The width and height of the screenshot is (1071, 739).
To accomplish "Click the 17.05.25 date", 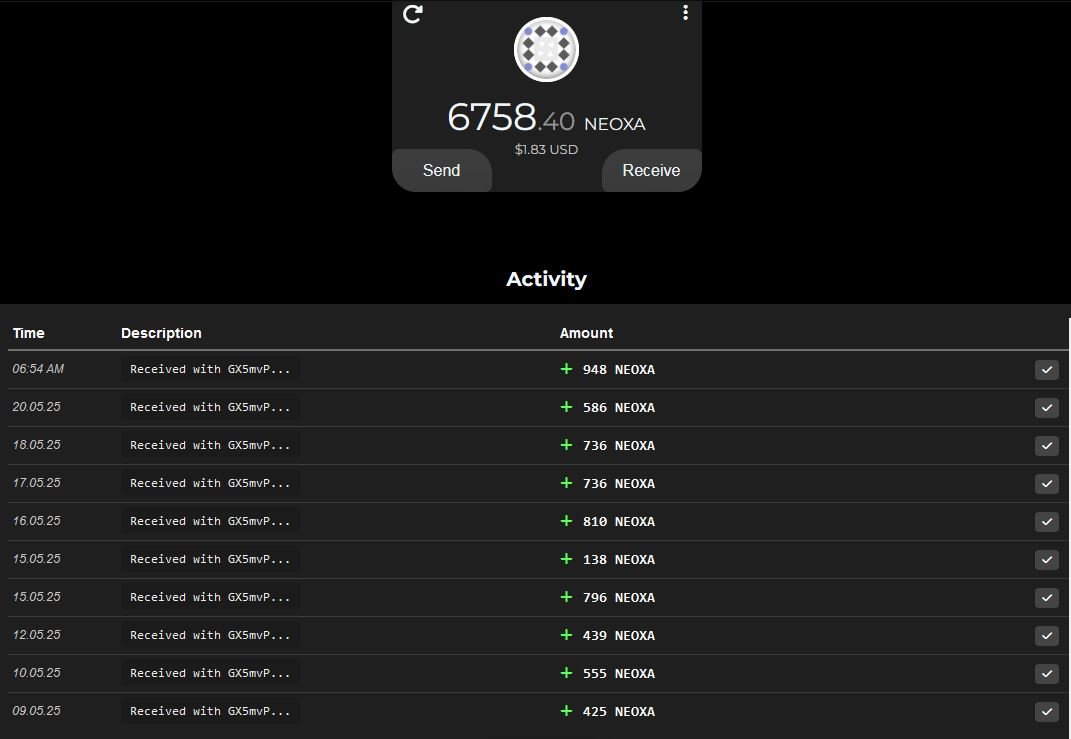I will [37, 483].
